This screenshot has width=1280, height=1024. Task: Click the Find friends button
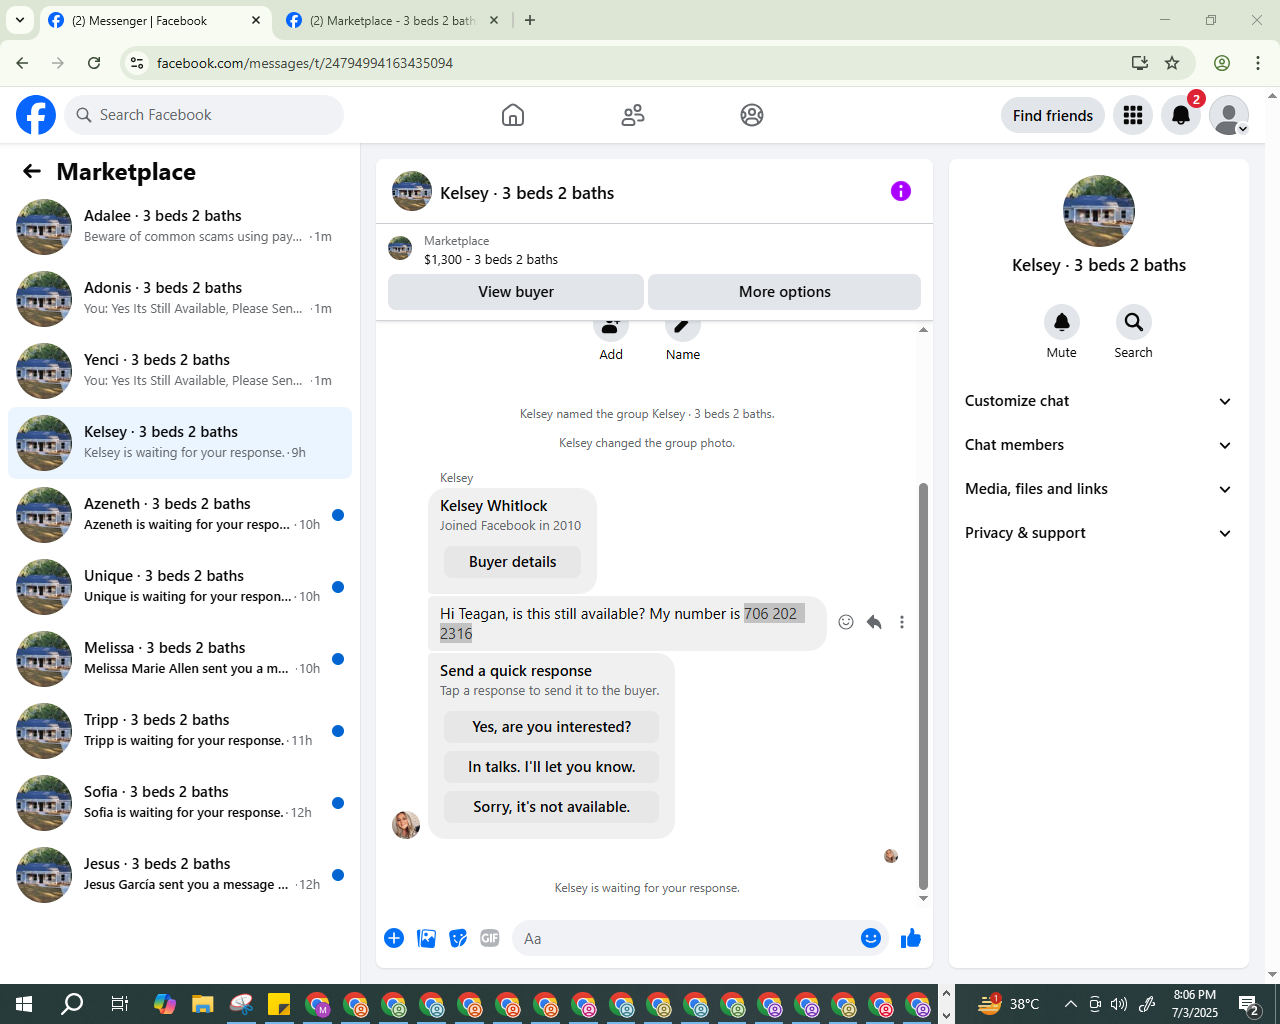pyautogui.click(x=1053, y=115)
